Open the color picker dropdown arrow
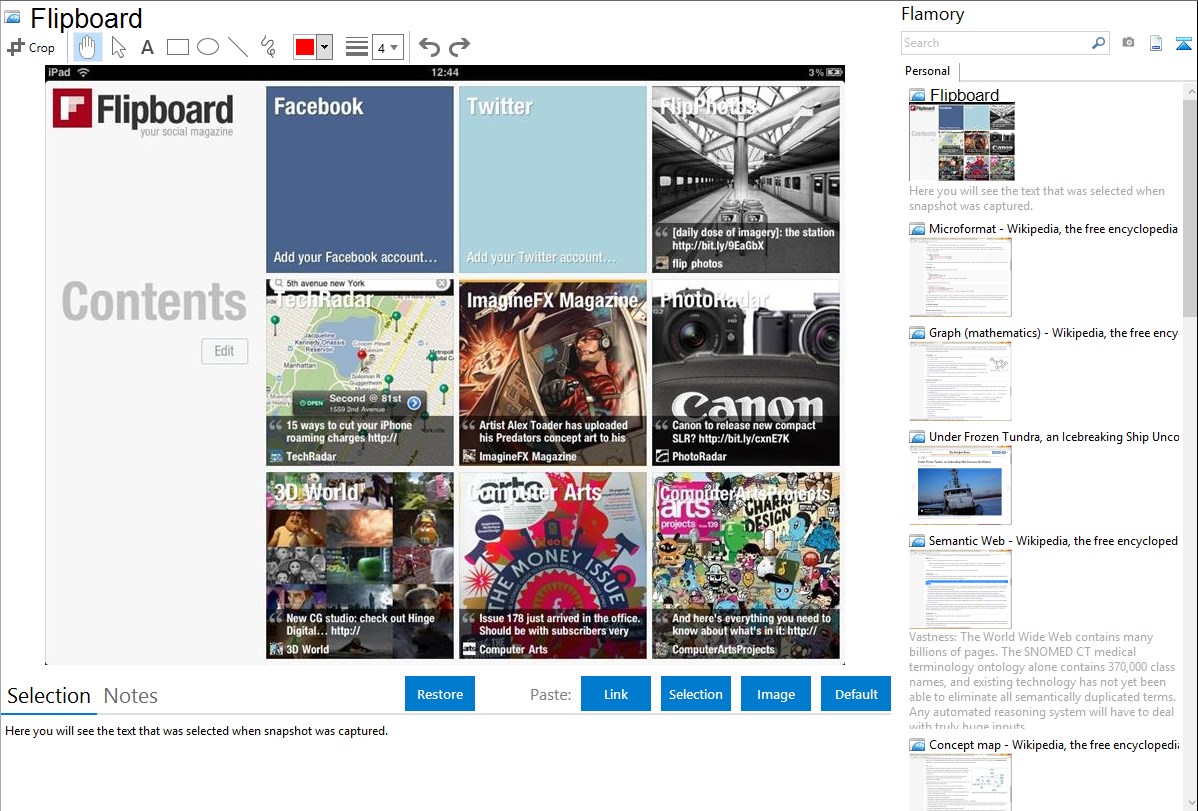The image size is (1198, 811). click(x=325, y=47)
